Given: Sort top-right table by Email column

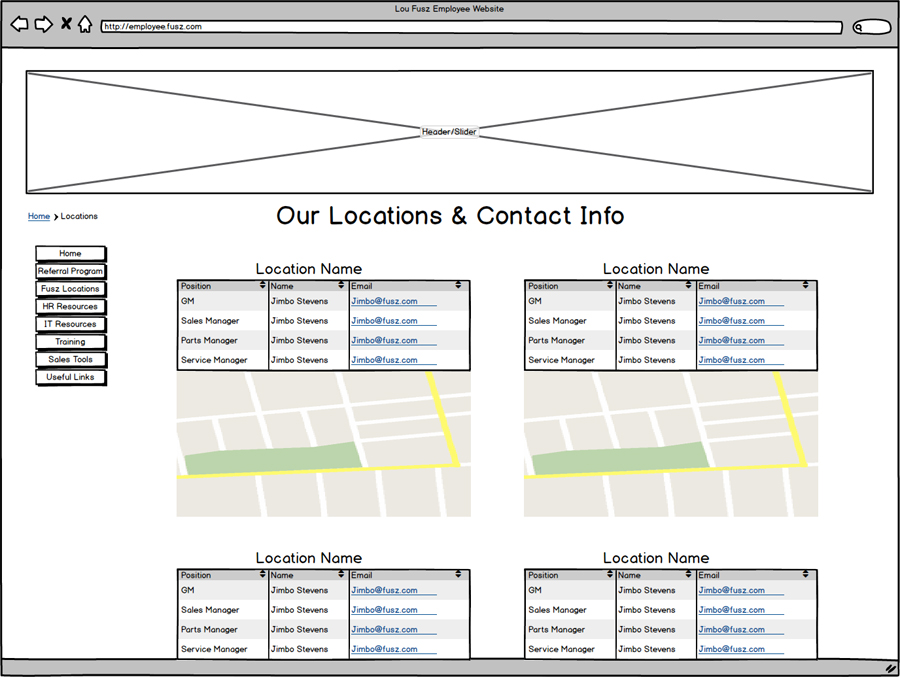Looking at the screenshot, I should click(805, 285).
